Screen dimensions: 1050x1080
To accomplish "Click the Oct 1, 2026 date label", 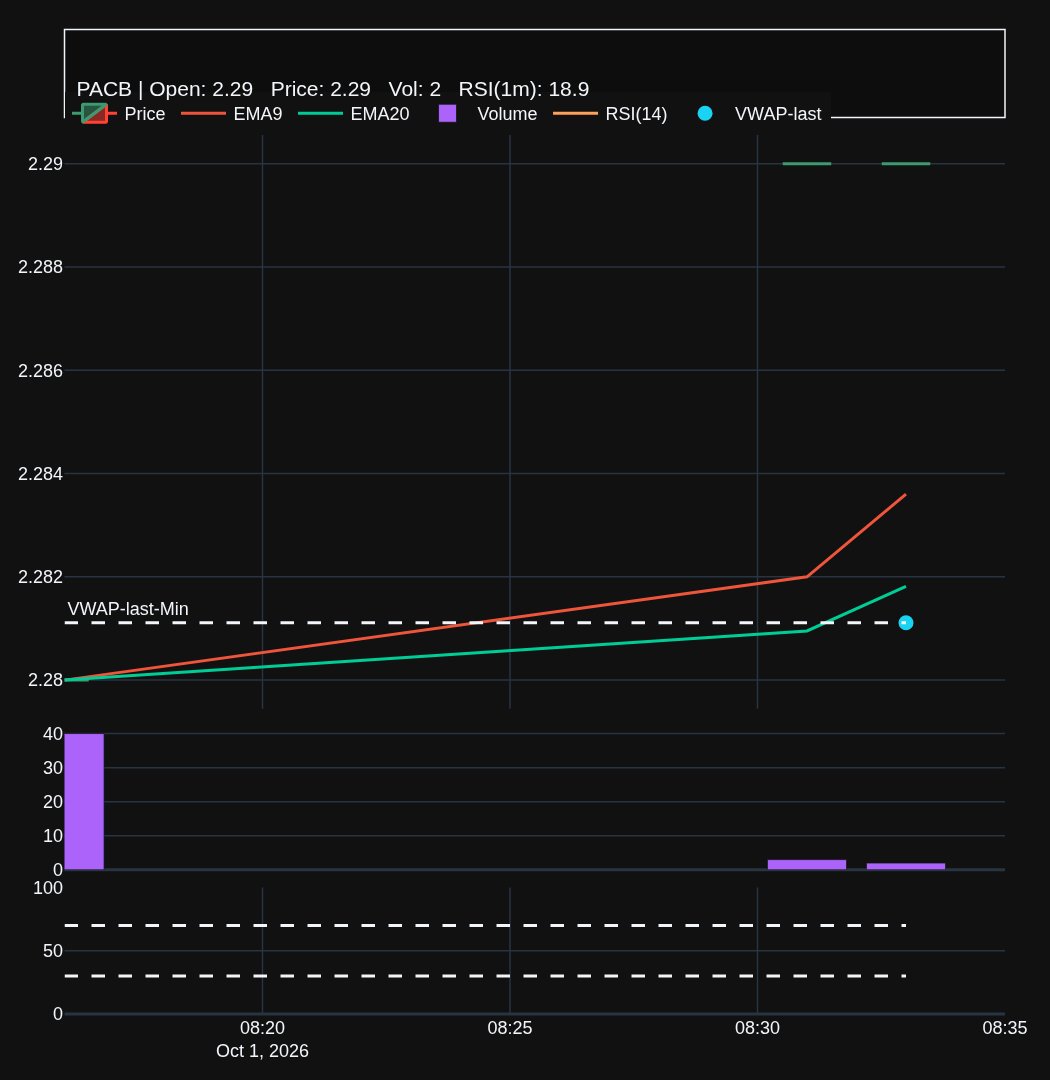I will click(x=262, y=1050).
